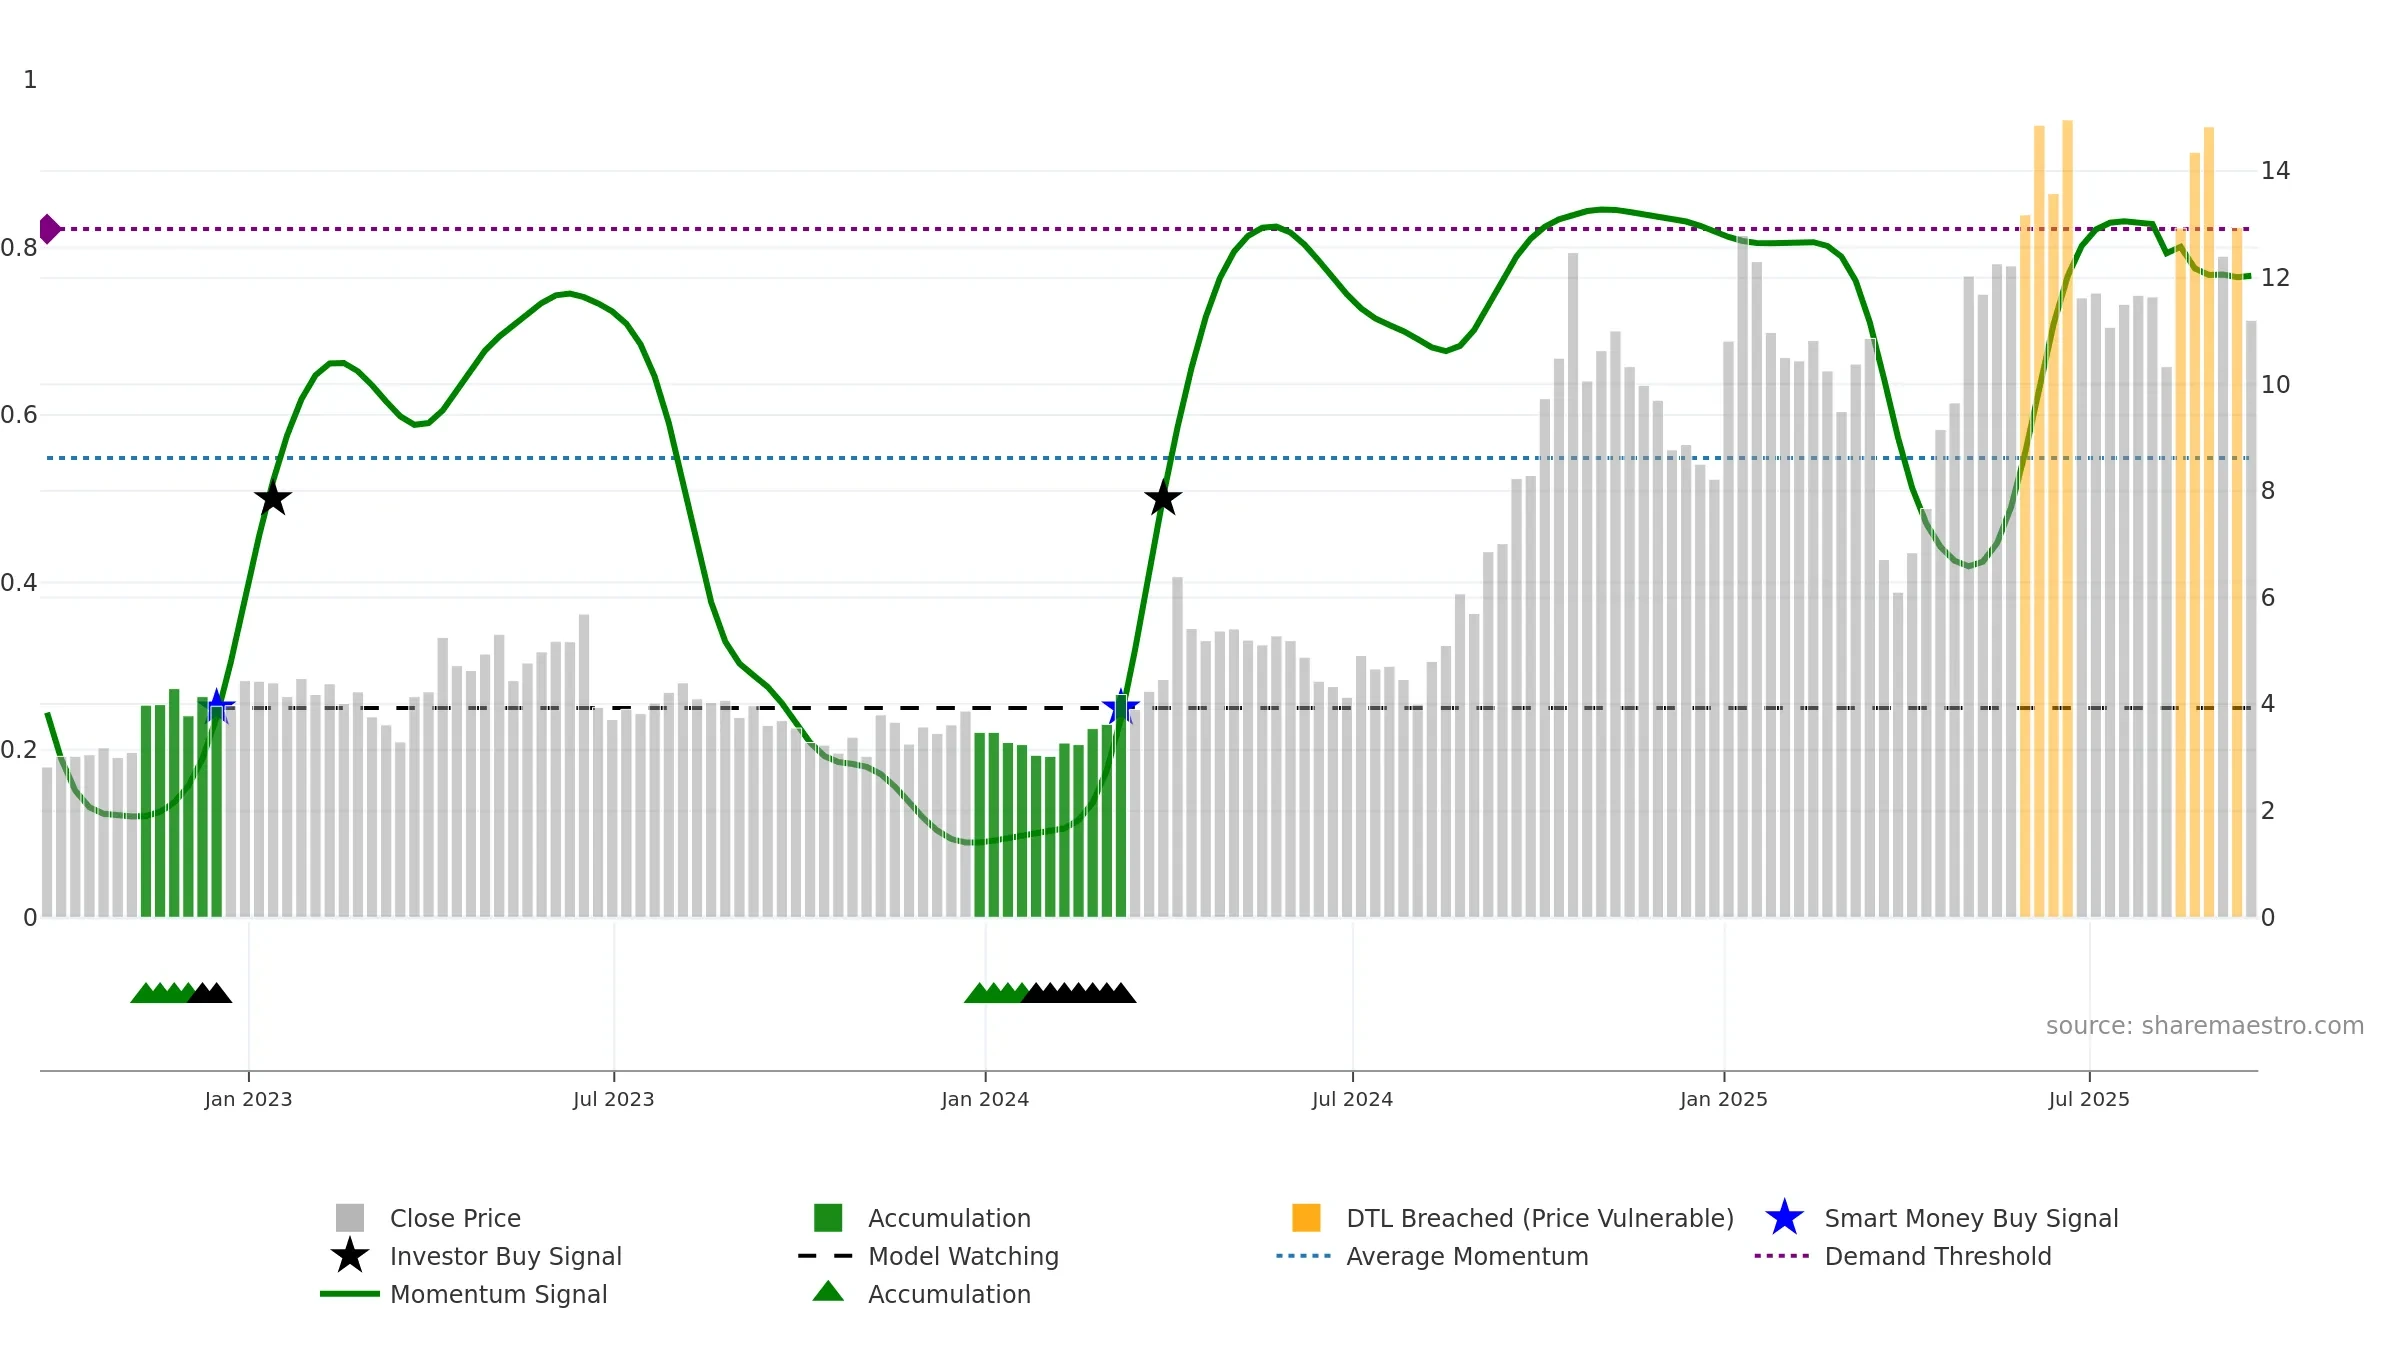The image size is (2400, 1350).
Task: Toggle the dashed Model Watching legend entry
Action: tap(962, 1256)
